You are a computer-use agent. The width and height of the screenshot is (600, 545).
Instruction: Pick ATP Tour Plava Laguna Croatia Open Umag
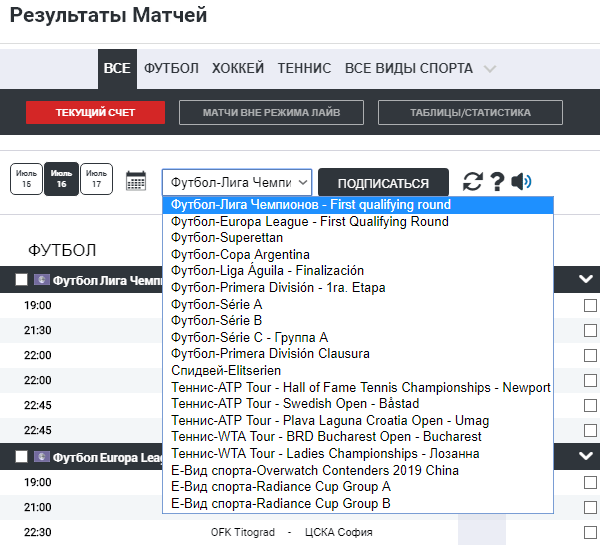(x=358, y=420)
